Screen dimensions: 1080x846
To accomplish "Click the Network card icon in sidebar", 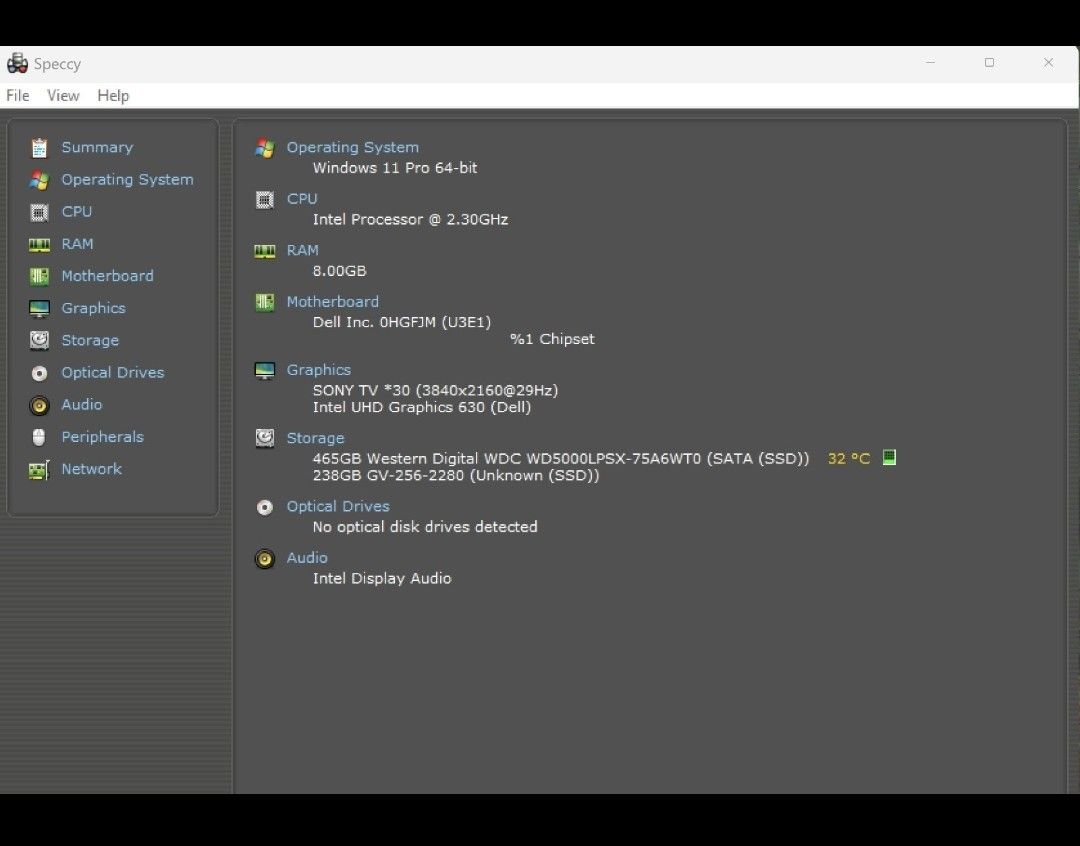I will pyautogui.click(x=39, y=470).
